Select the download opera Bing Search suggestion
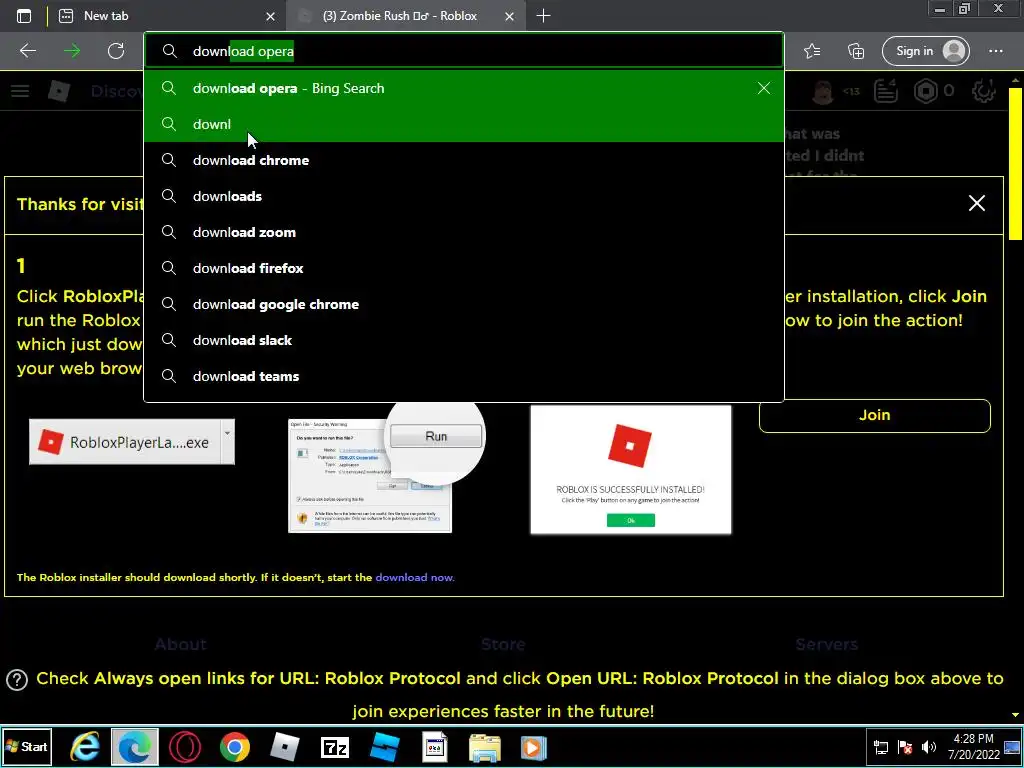This screenshot has height=768, width=1024. [464, 88]
